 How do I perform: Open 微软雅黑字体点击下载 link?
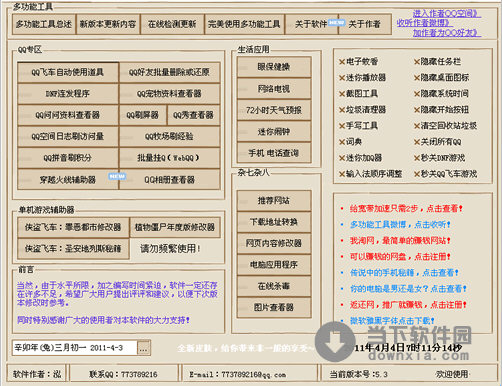click(392, 321)
